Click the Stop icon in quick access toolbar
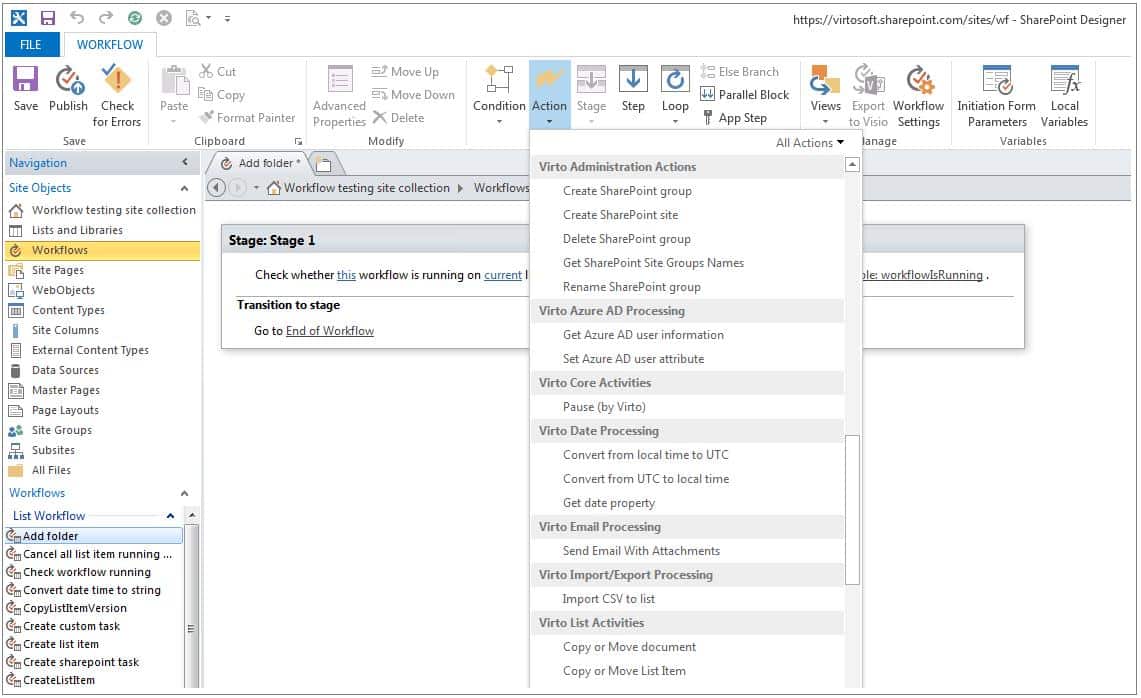1141x698 pixels. tap(164, 18)
